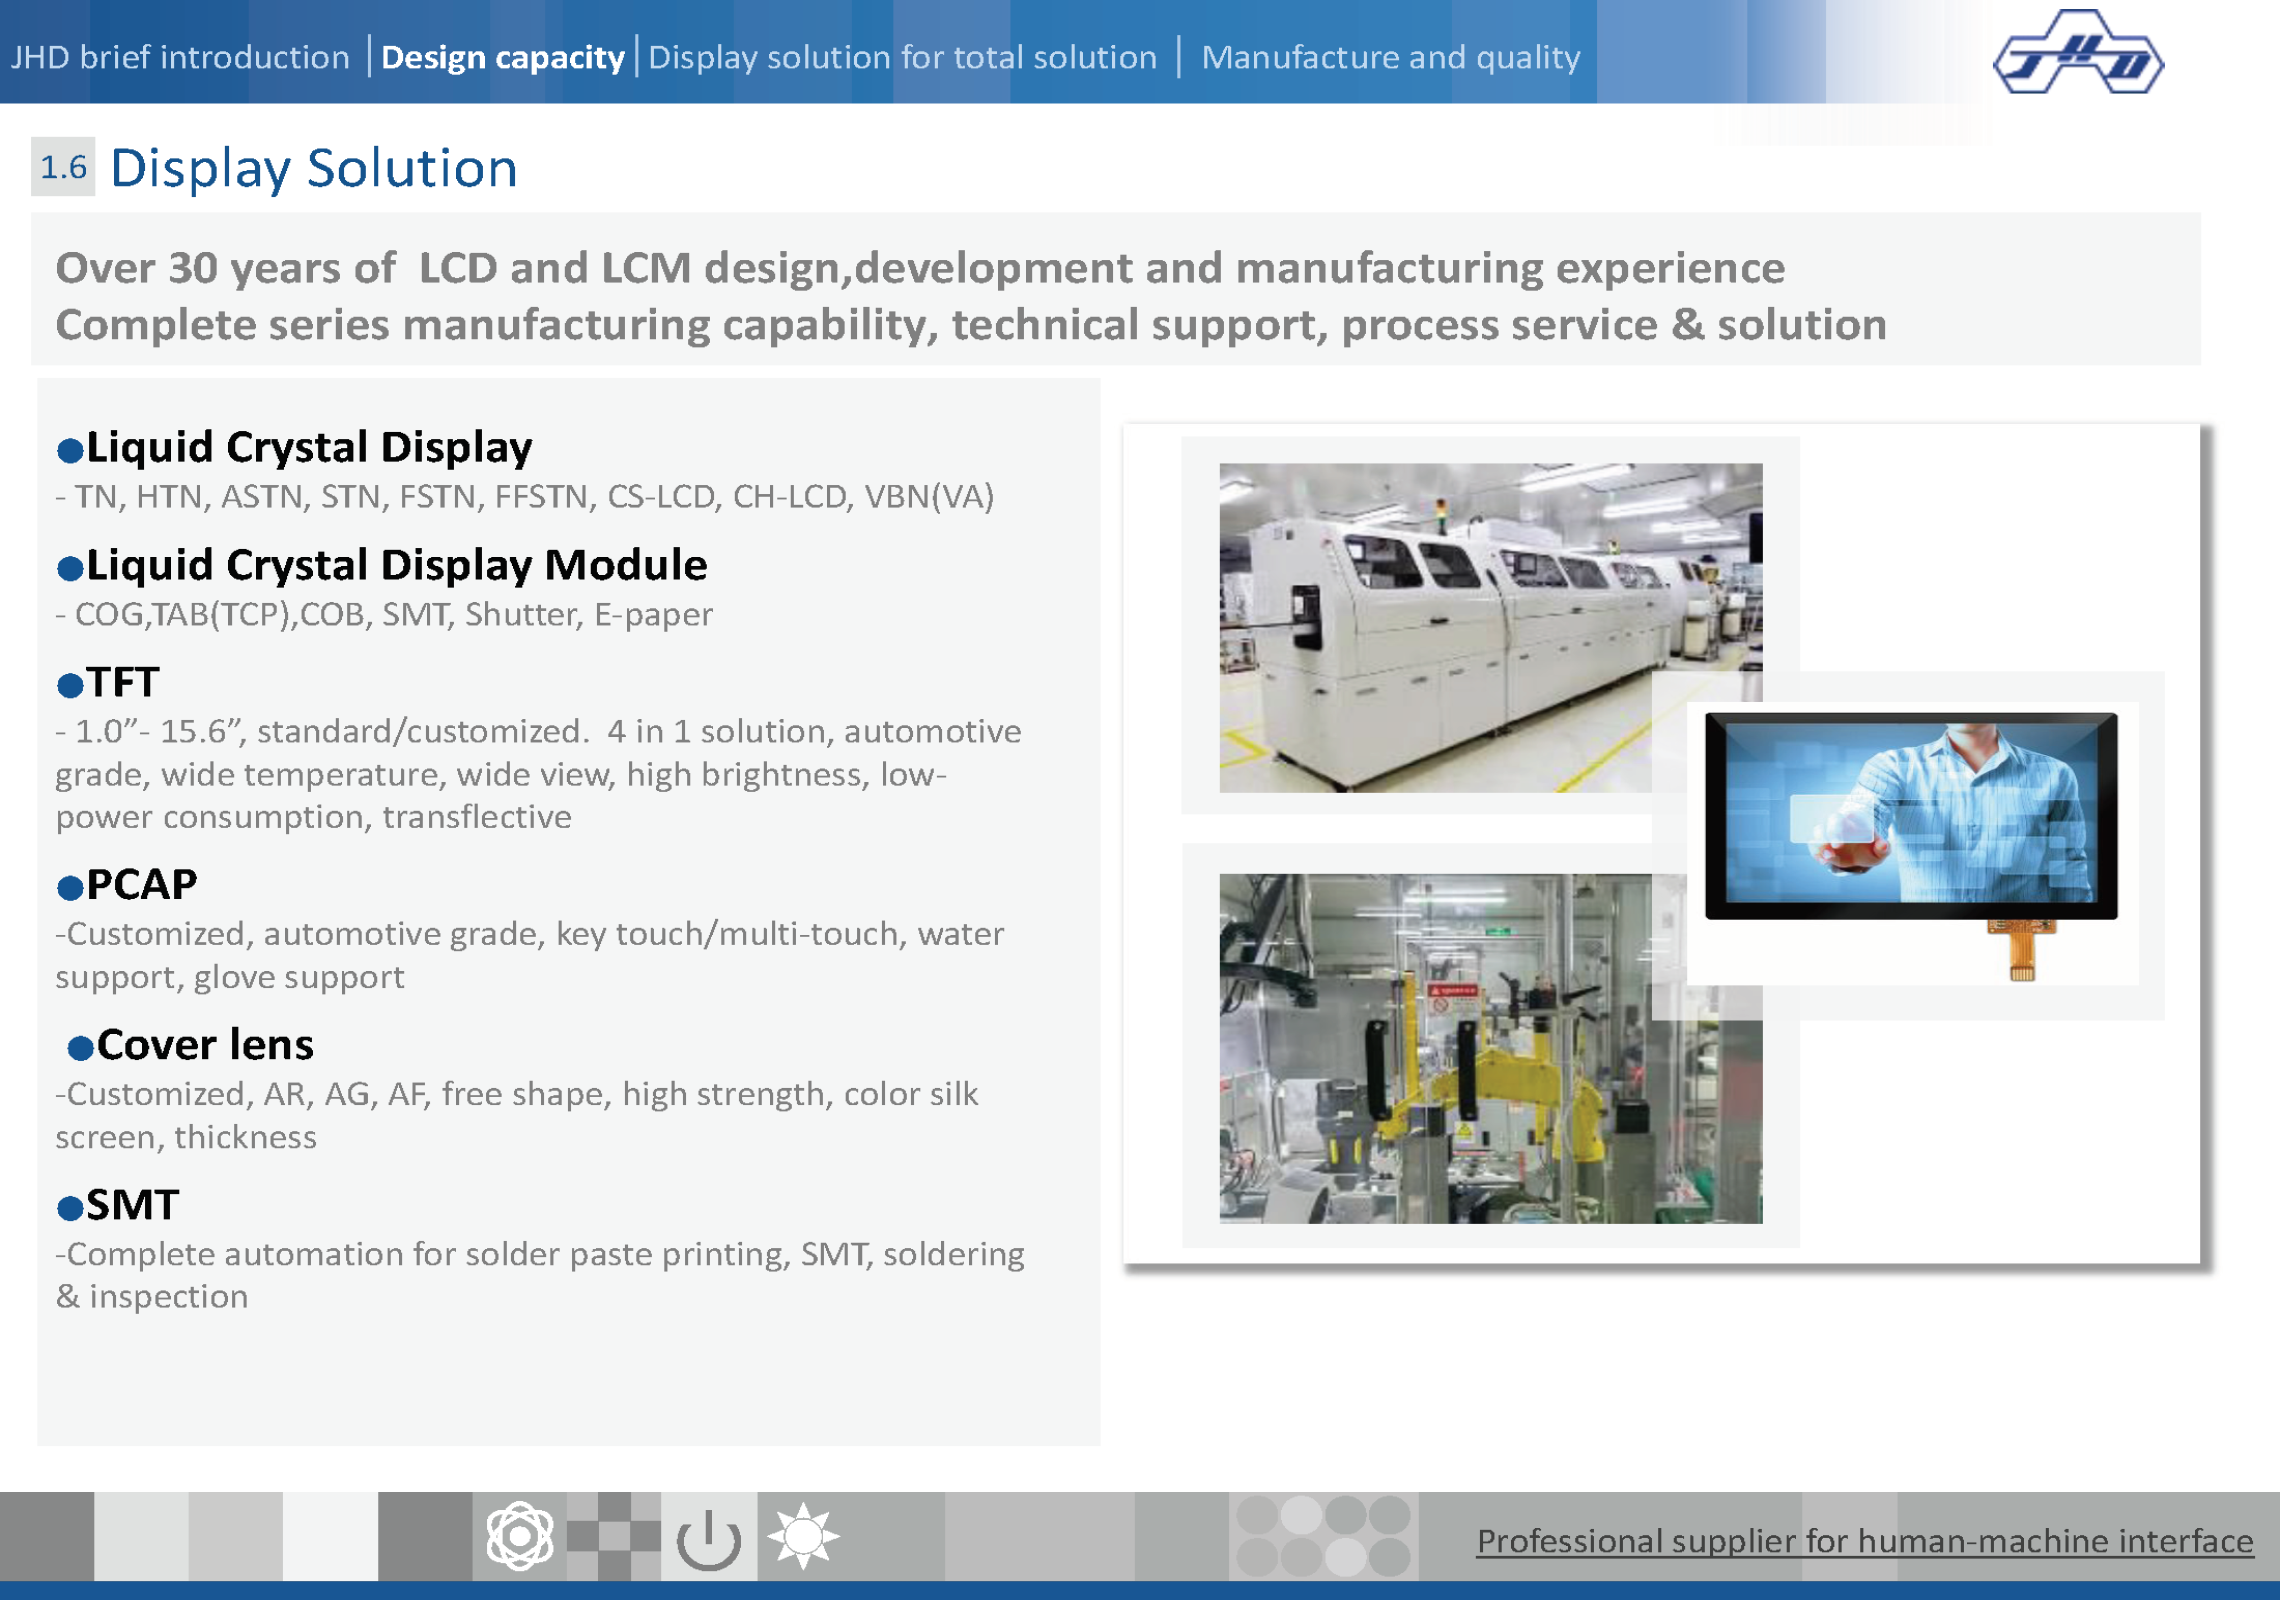Click the TFT bullet heading
This screenshot has height=1600, width=2280.
click(122, 682)
